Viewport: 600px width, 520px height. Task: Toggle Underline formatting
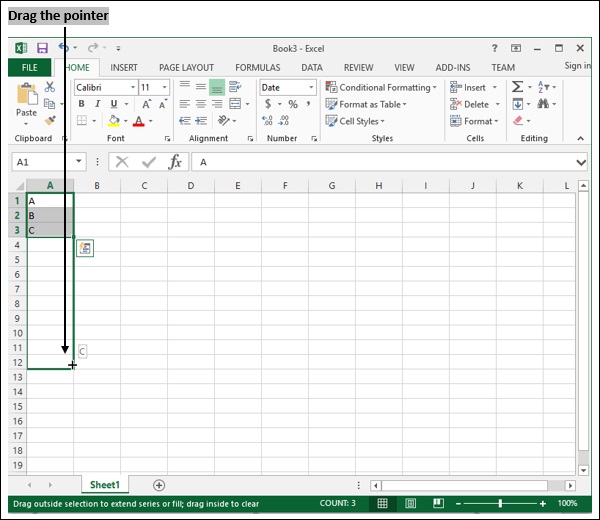[114, 104]
